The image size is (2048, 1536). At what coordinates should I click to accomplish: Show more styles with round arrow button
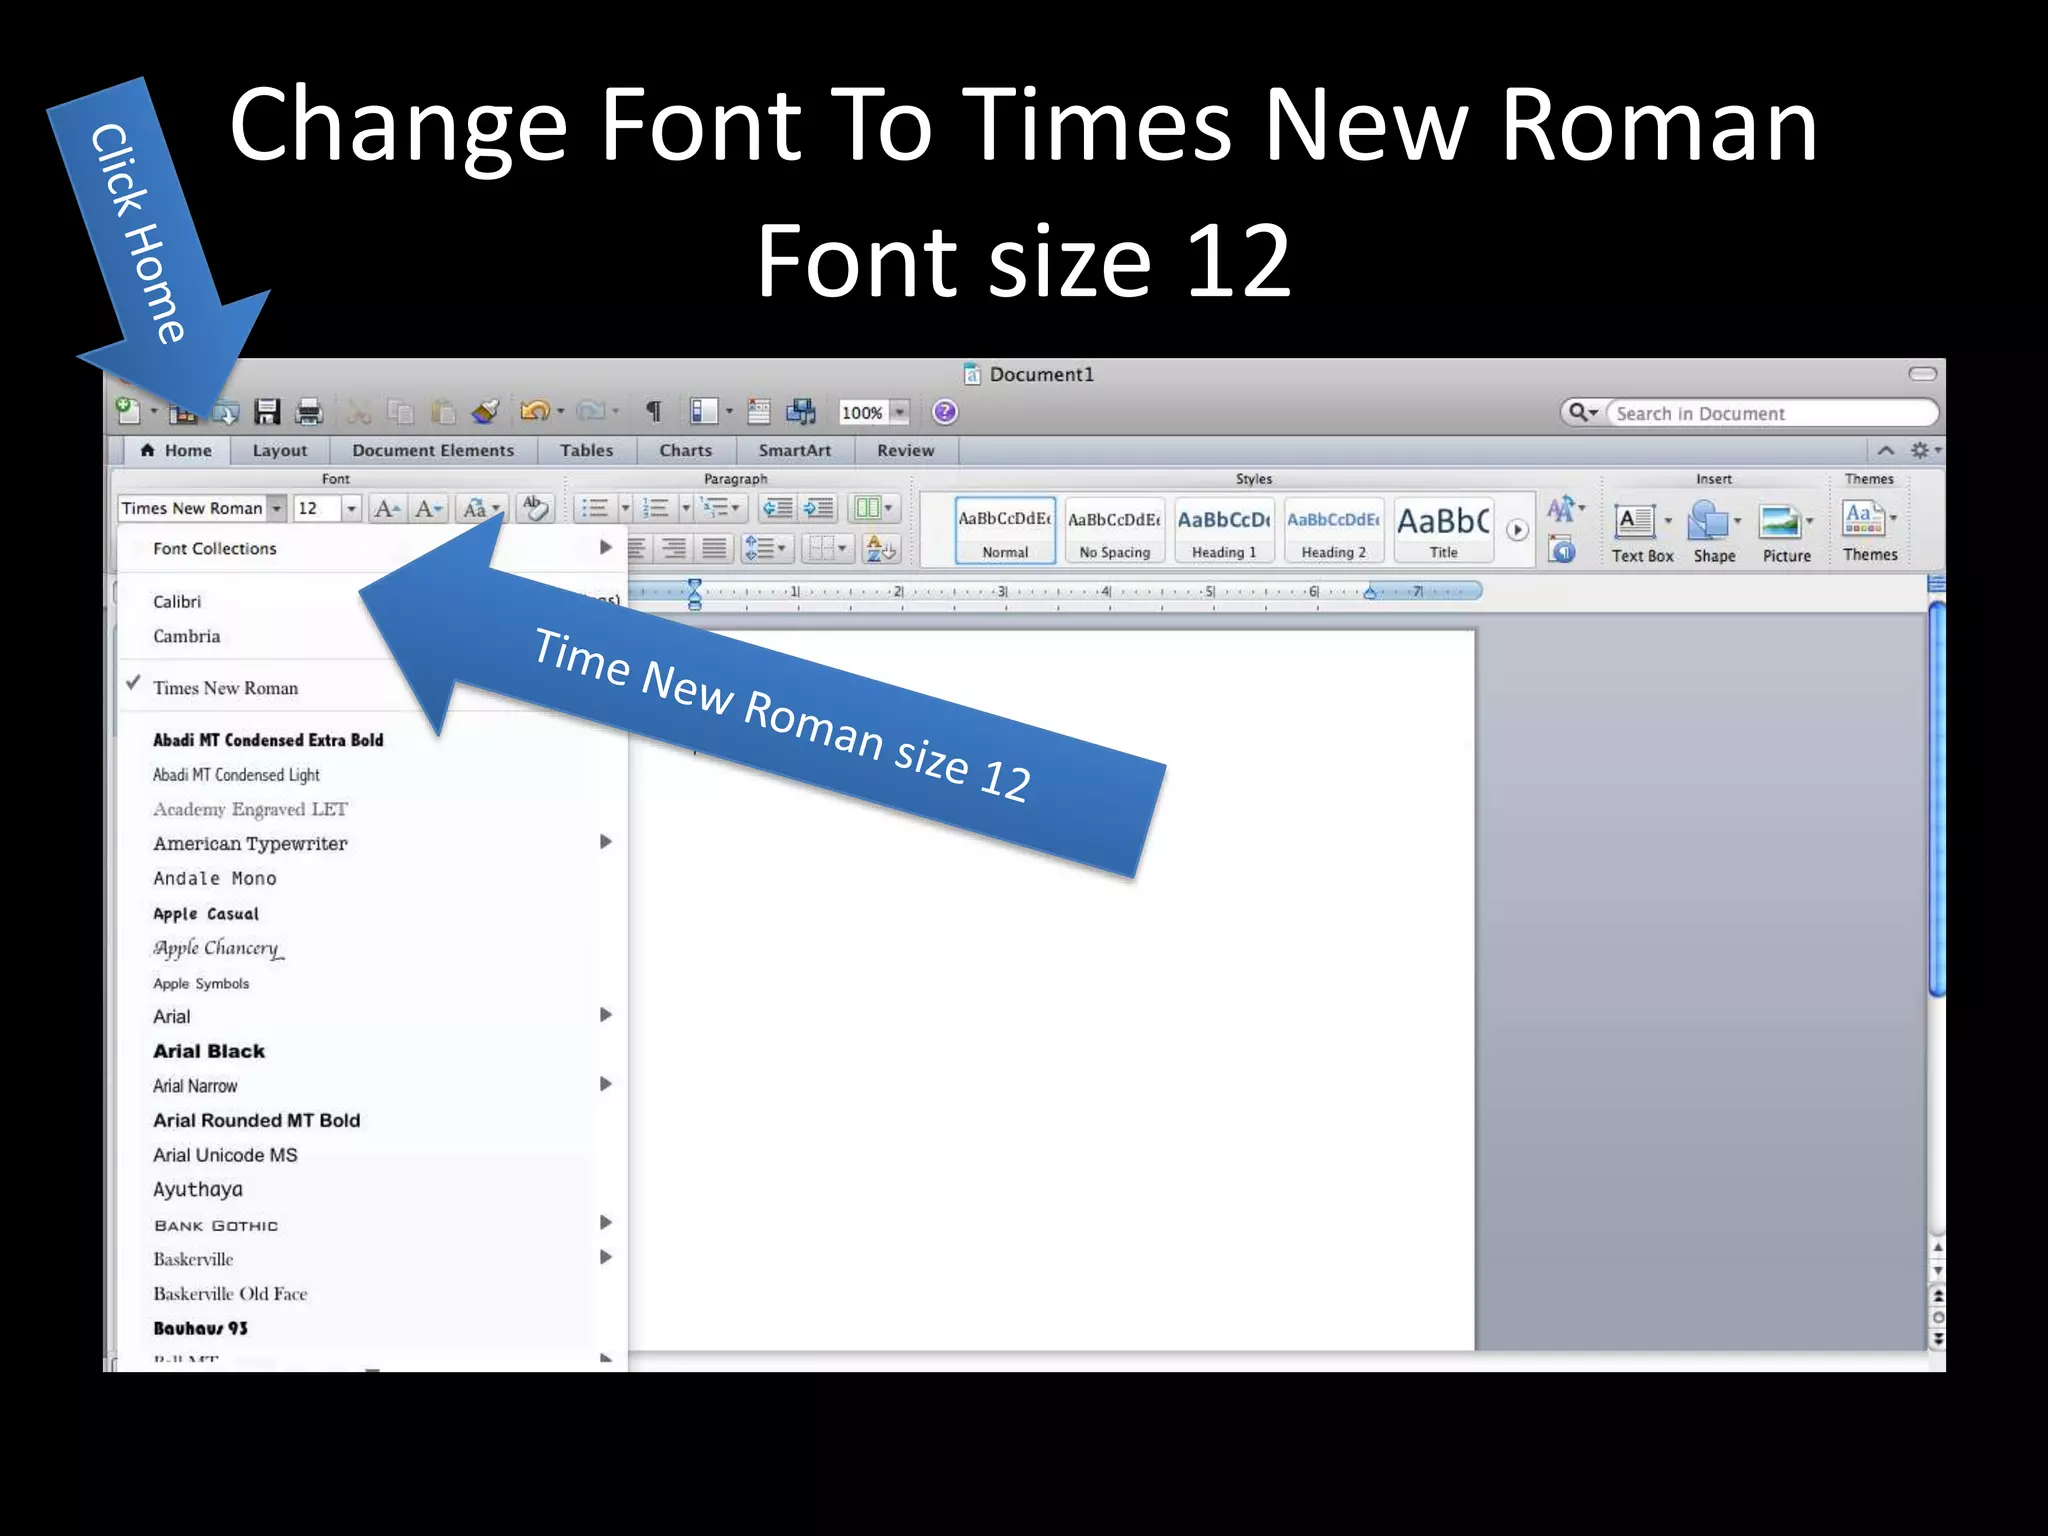tap(1517, 530)
